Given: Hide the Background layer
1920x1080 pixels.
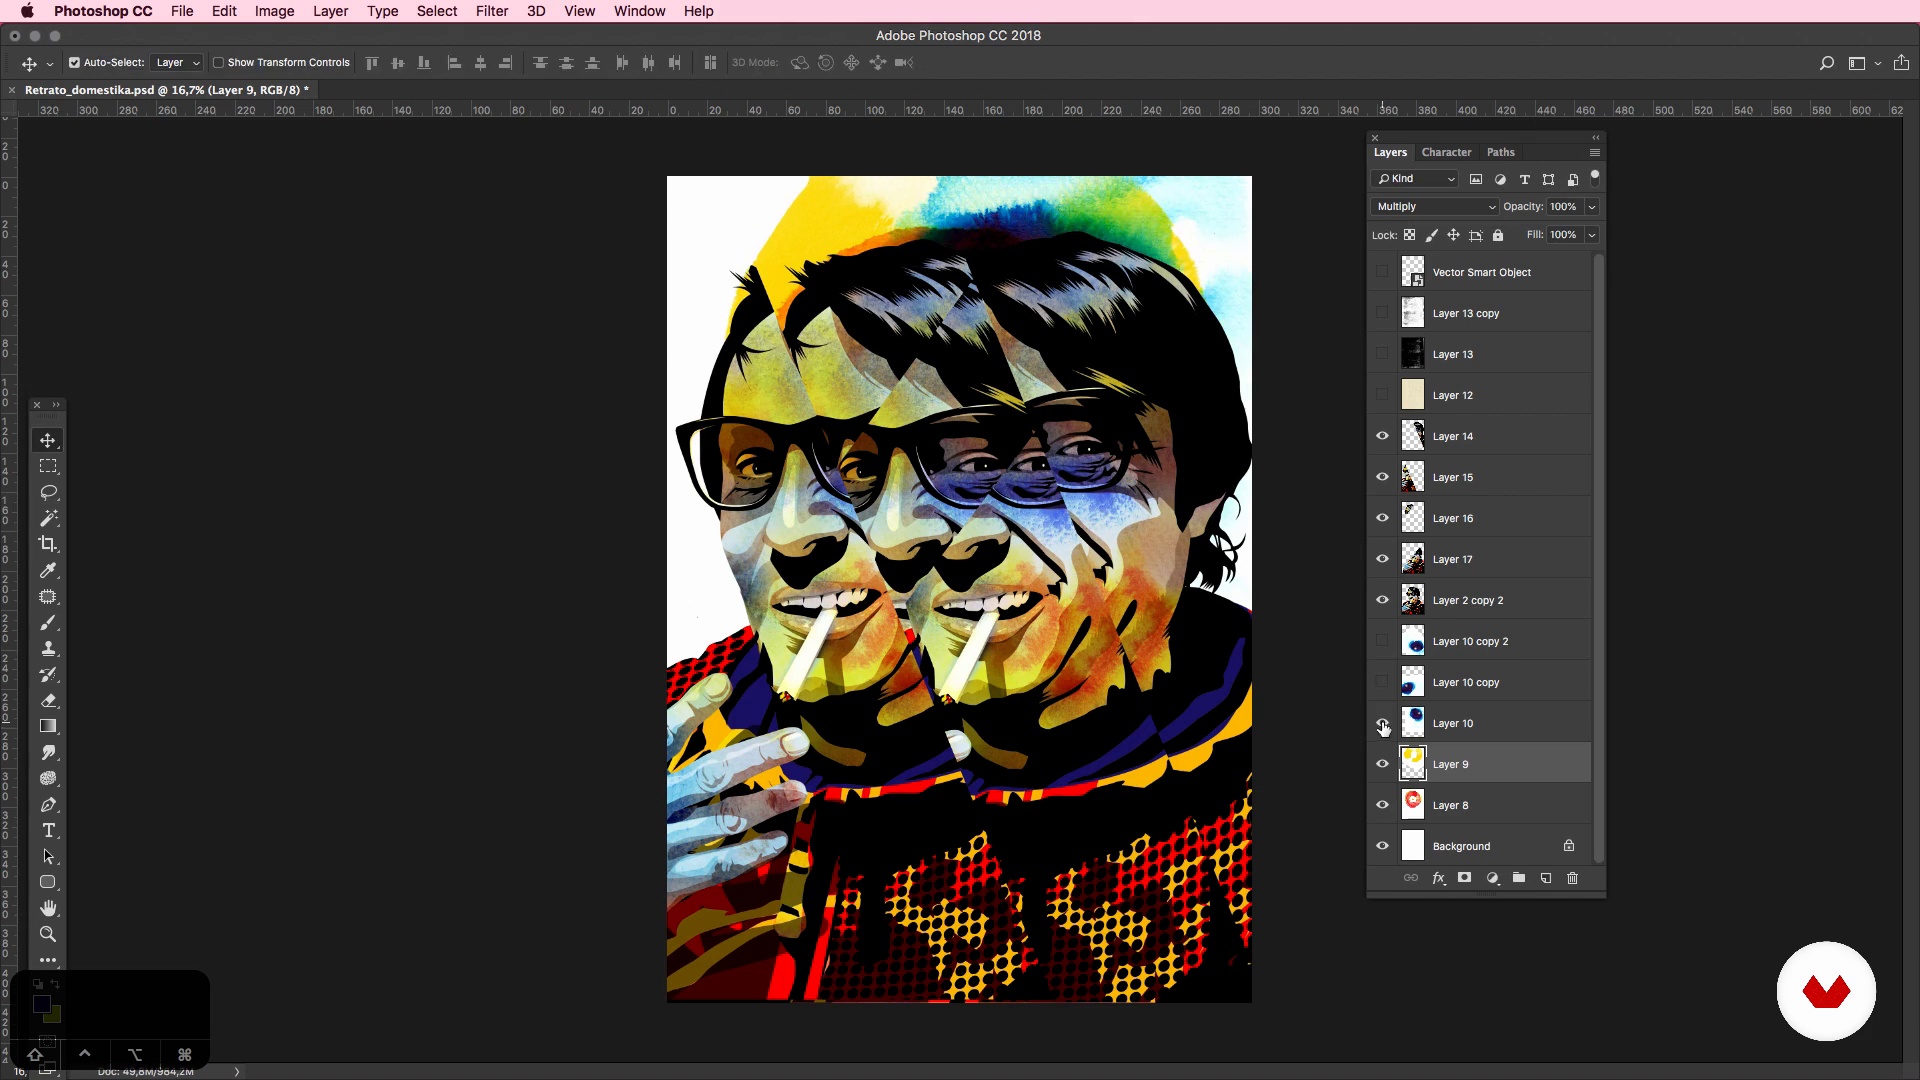Looking at the screenshot, I should 1382,846.
